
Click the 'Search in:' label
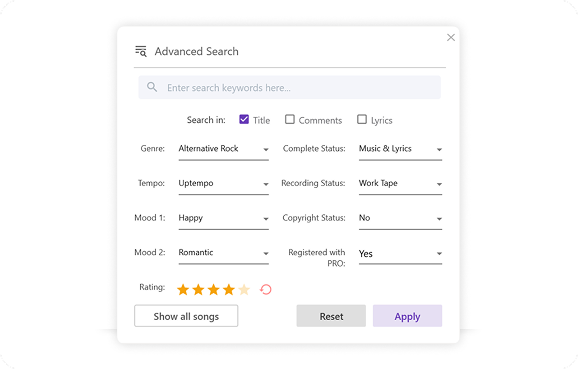pyautogui.click(x=206, y=120)
